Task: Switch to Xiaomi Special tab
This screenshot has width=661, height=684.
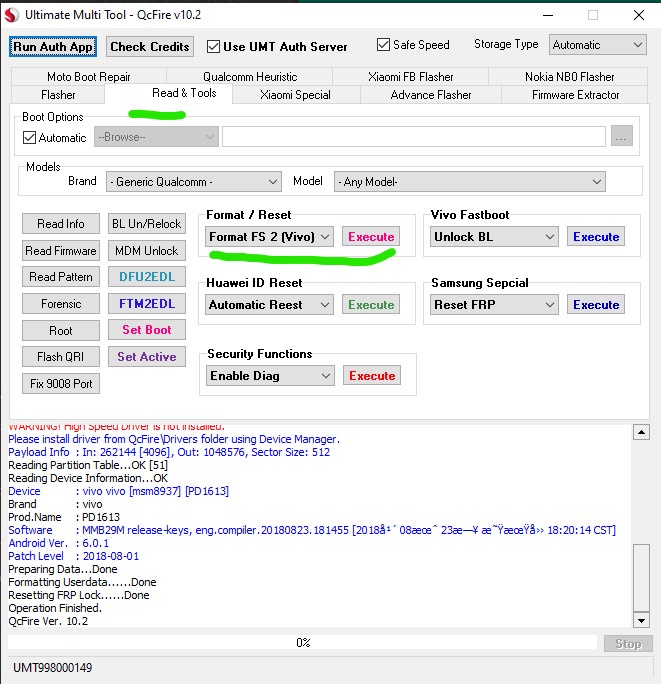Action: [295, 95]
